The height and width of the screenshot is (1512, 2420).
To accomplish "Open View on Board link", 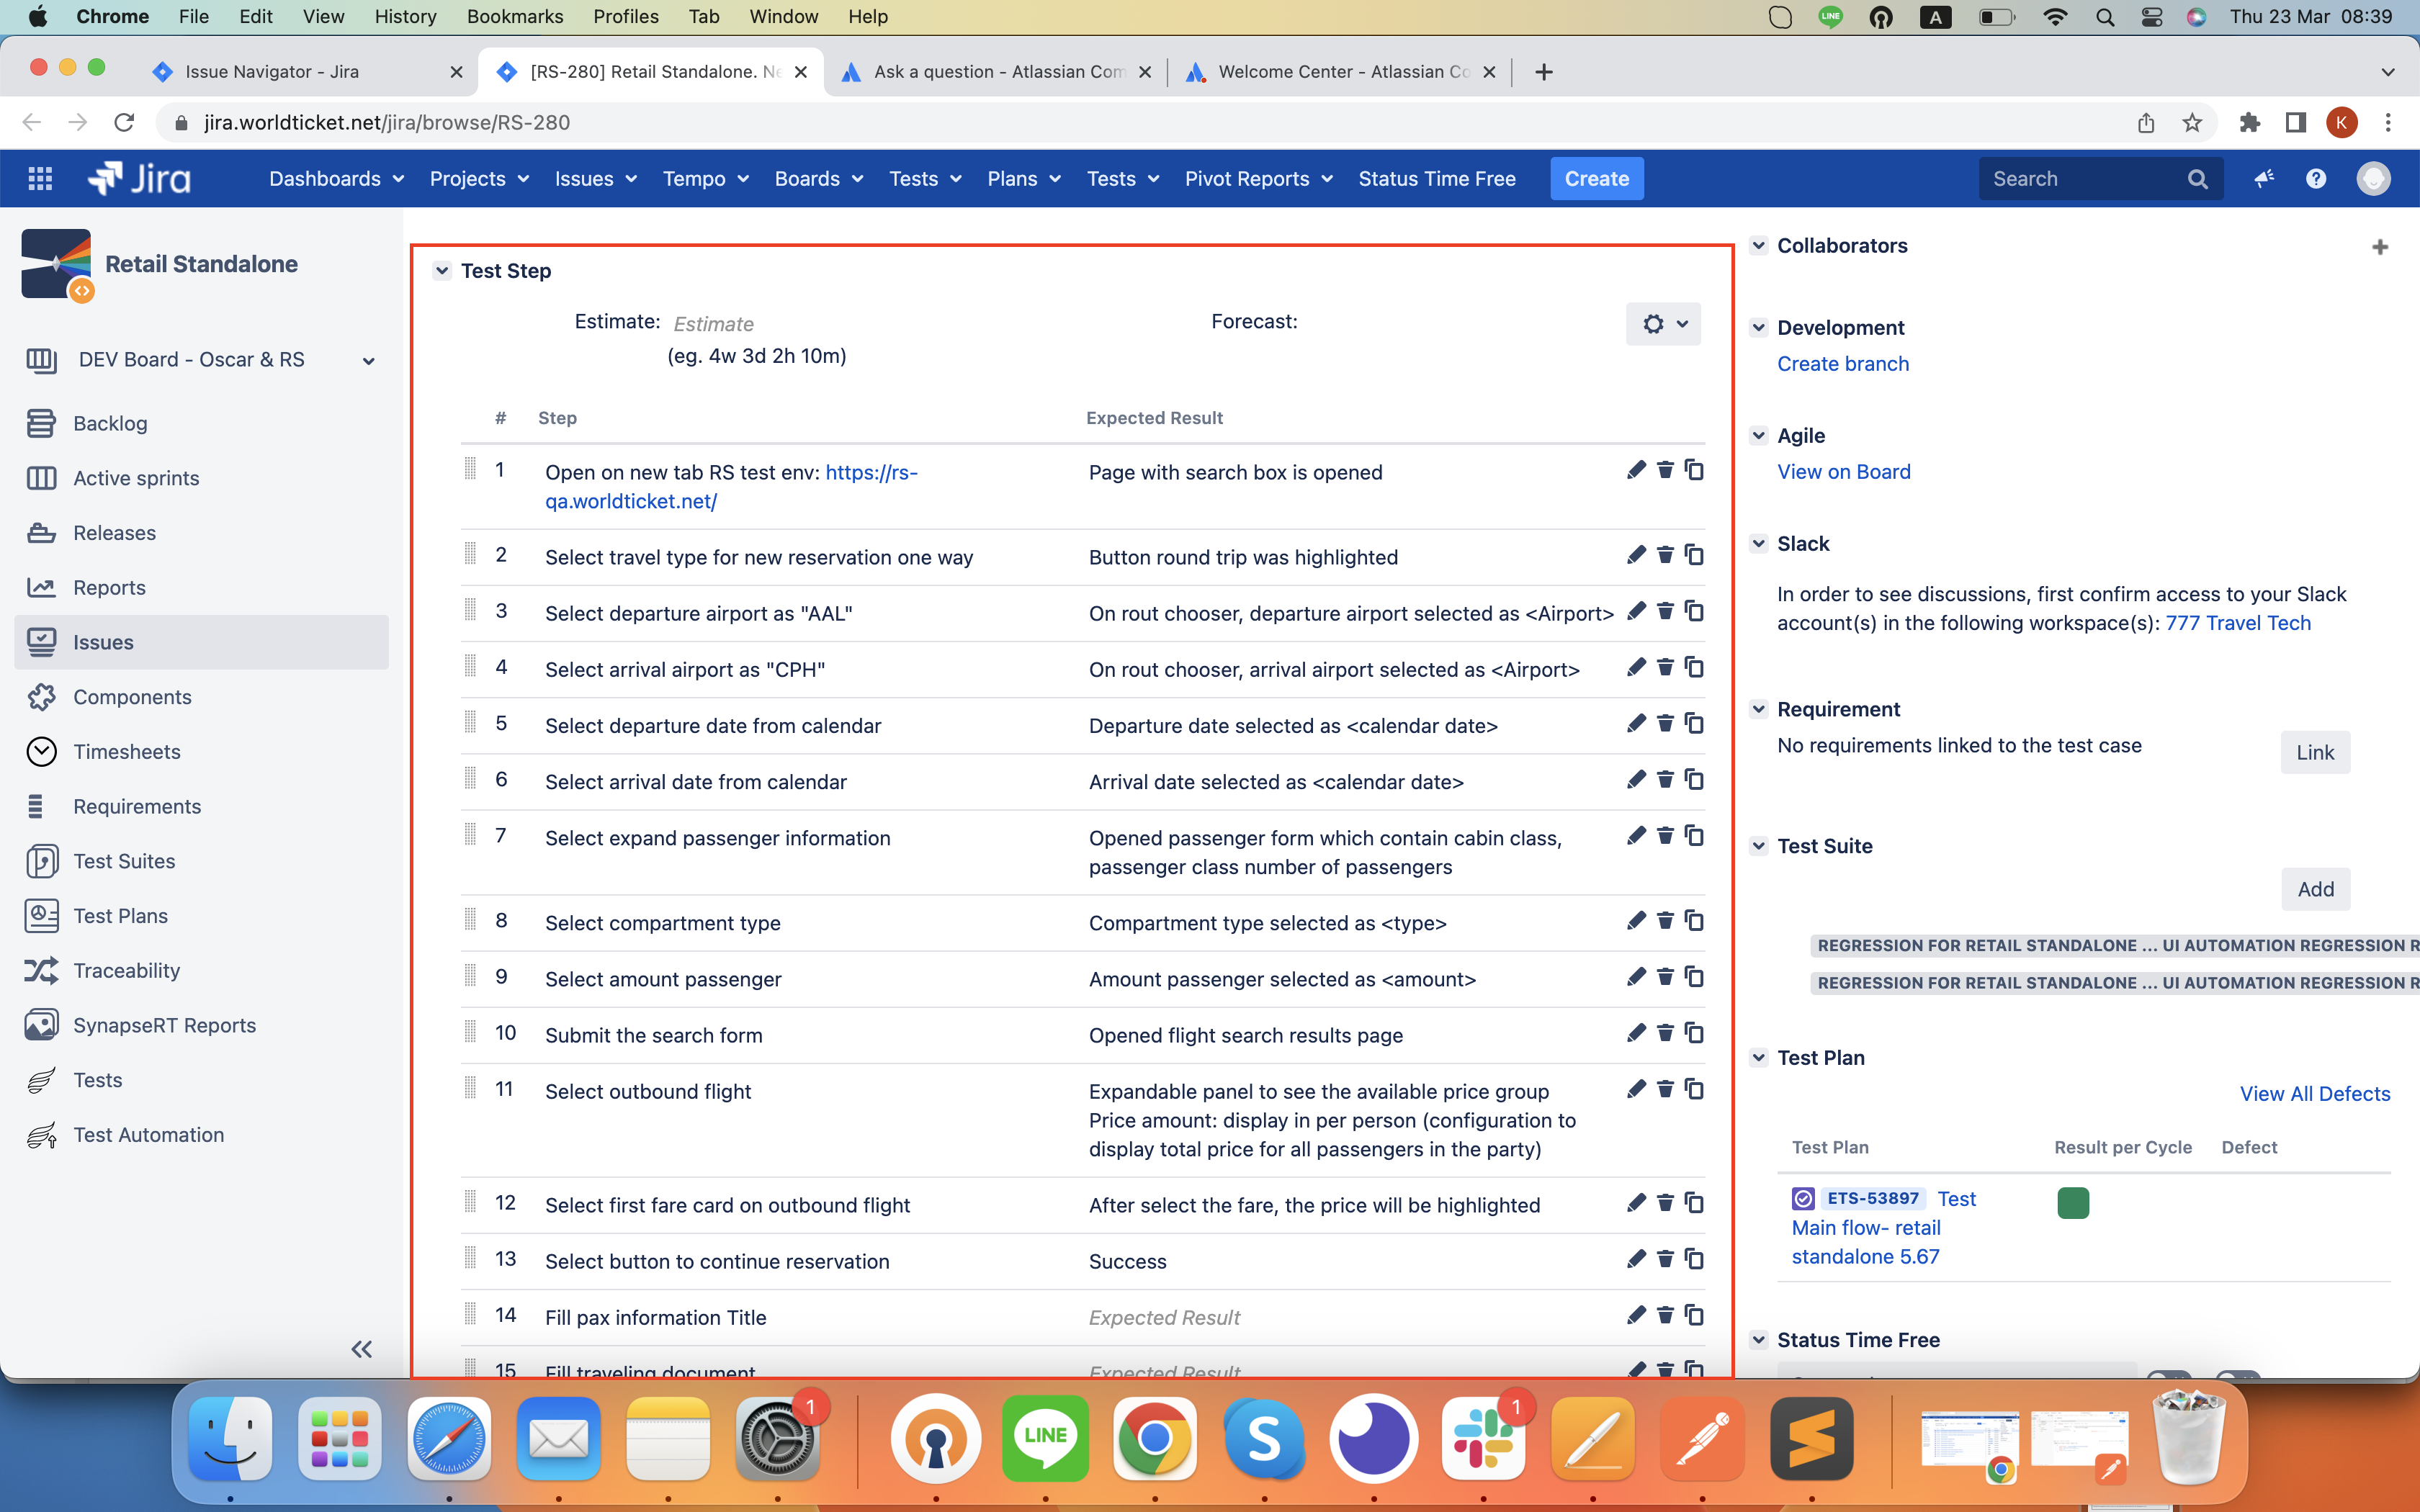I will [1843, 472].
